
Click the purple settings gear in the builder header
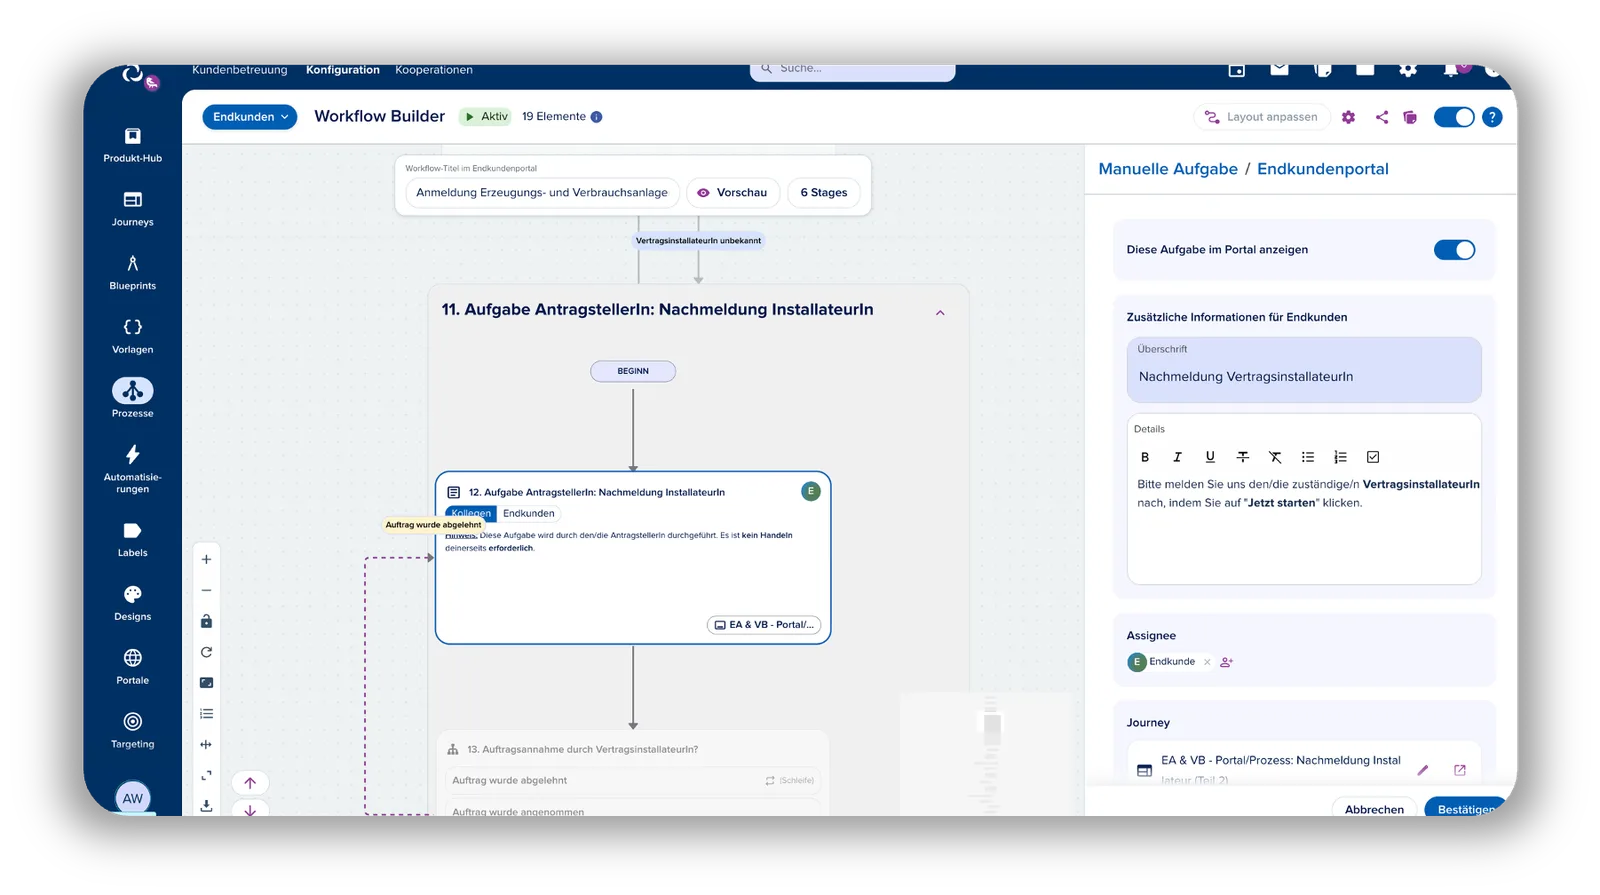(x=1348, y=117)
